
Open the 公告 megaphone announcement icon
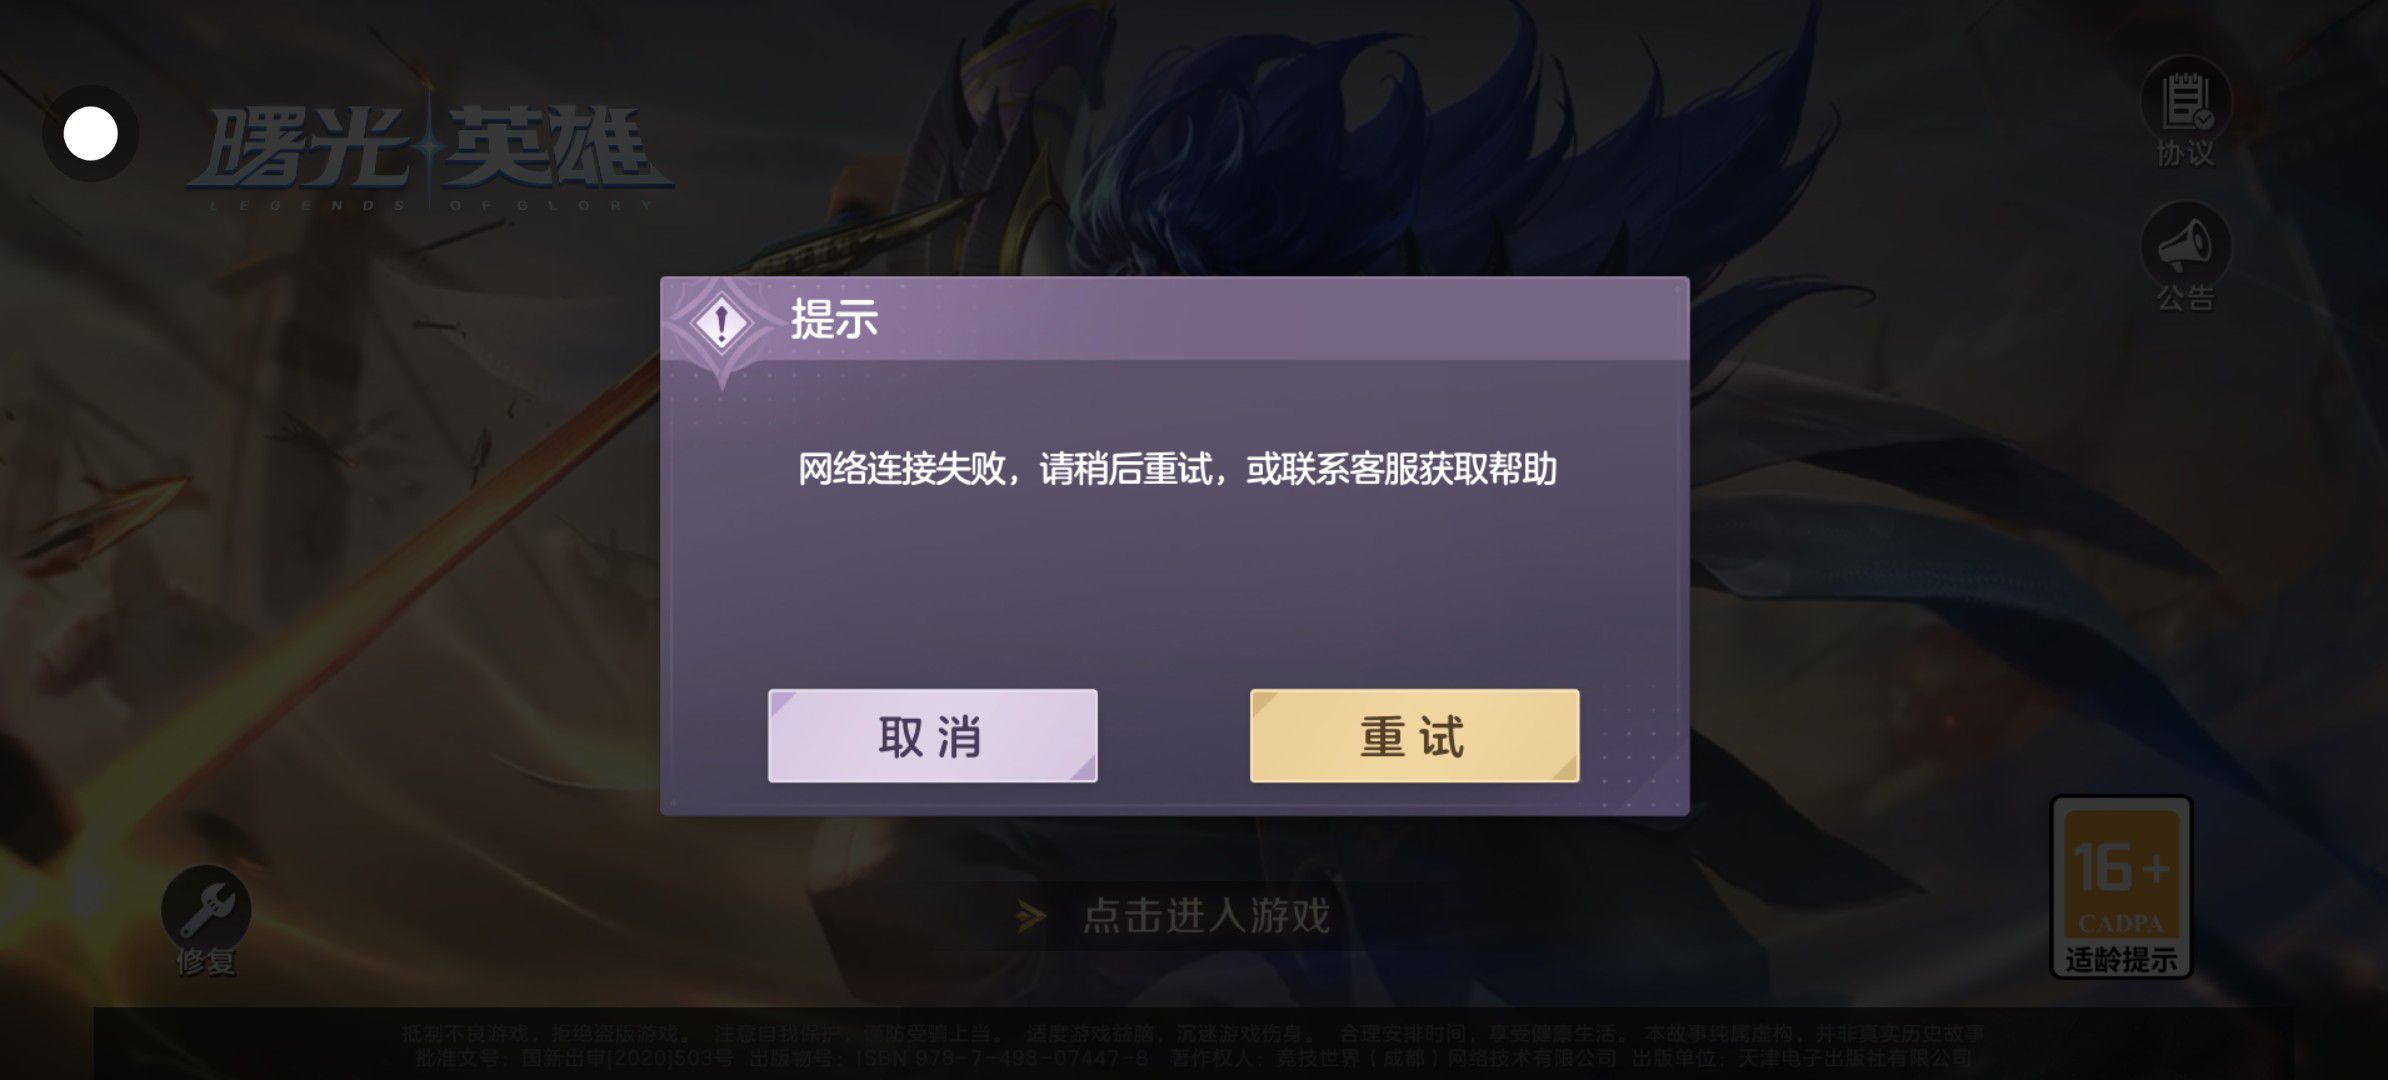tap(2186, 246)
